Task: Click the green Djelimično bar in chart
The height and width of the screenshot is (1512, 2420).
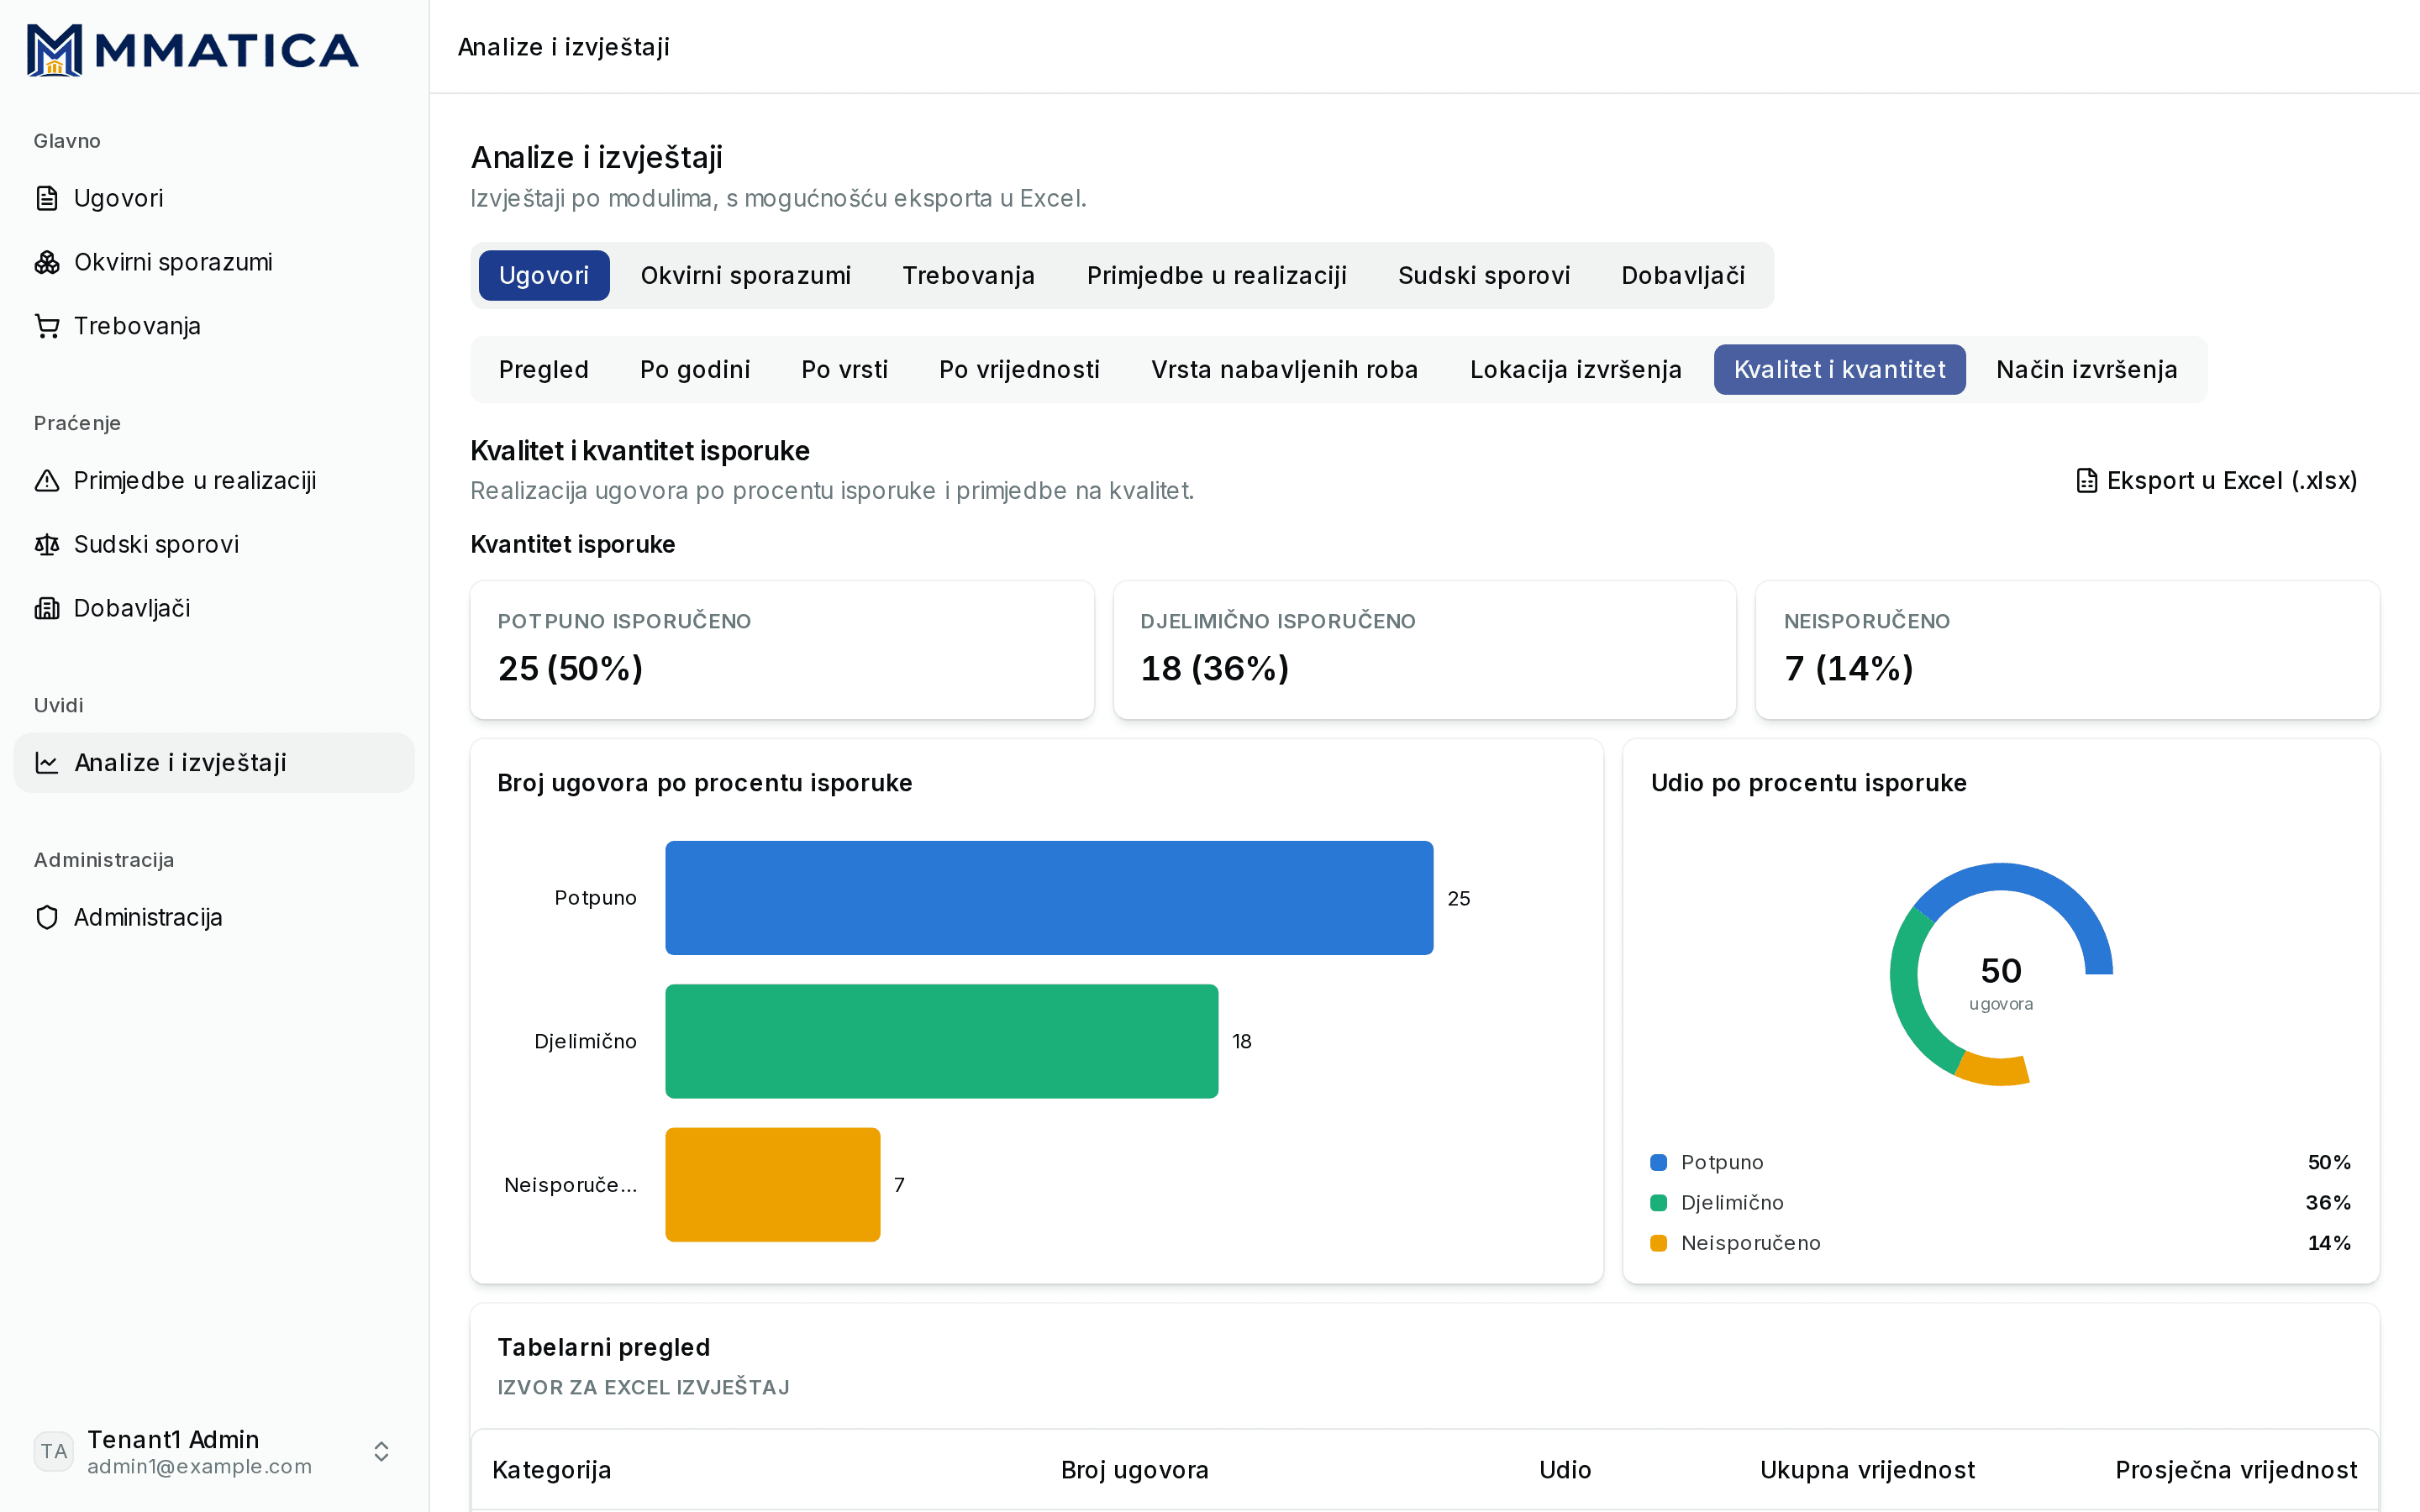Action: pyautogui.click(x=942, y=1041)
